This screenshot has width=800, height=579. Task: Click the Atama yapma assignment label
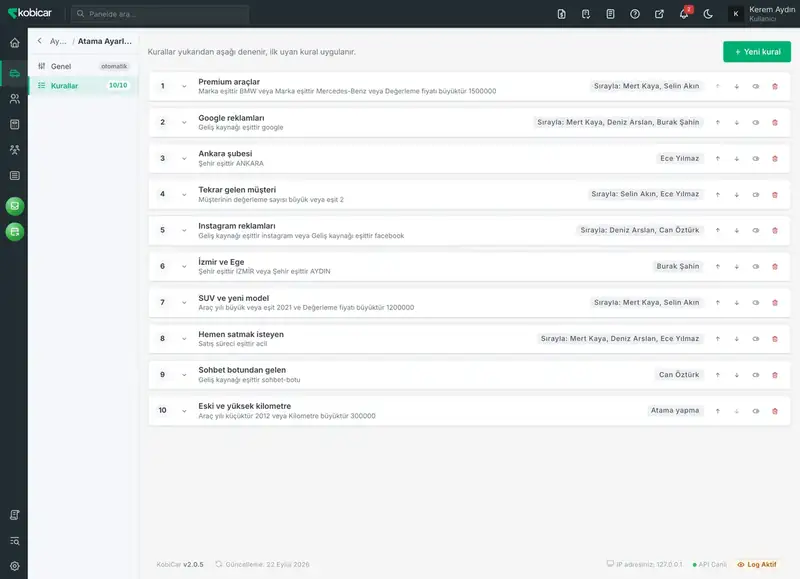[x=675, y=411]
